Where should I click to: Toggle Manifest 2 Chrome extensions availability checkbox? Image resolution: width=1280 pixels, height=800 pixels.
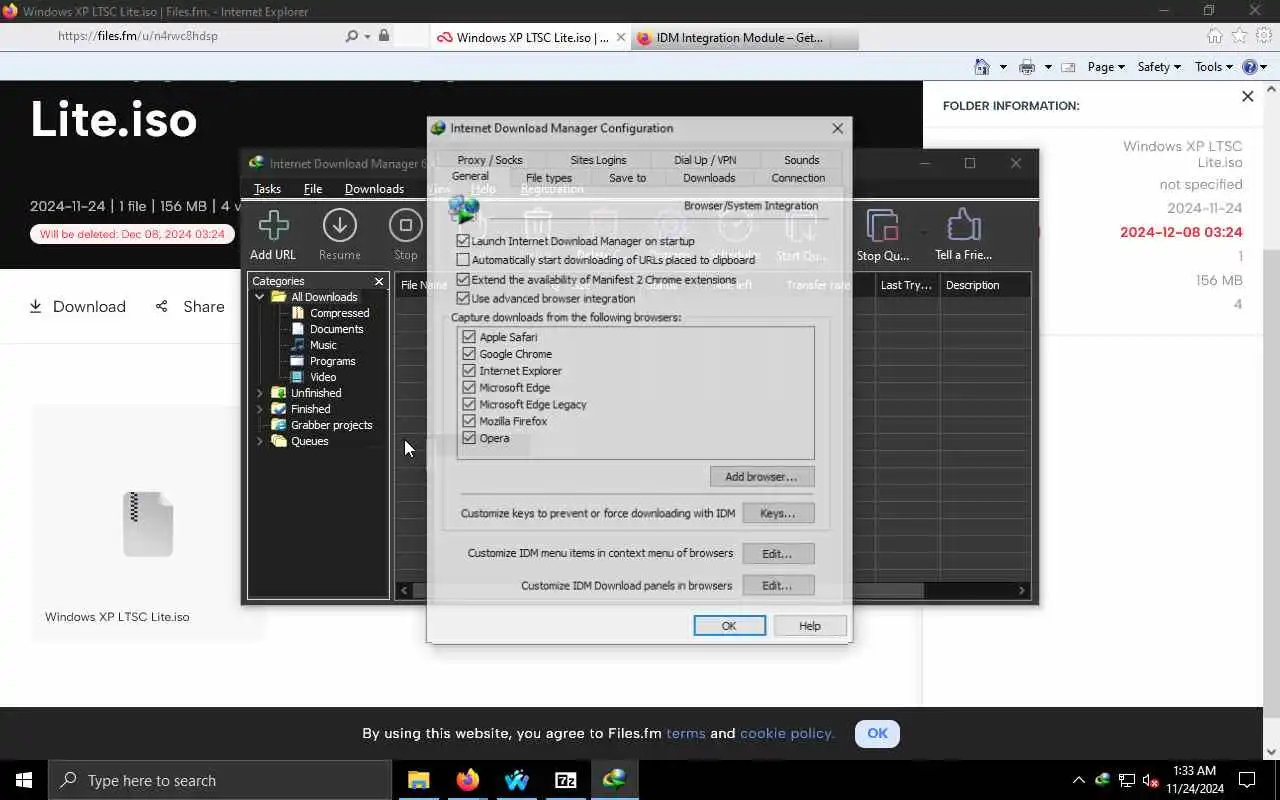coord(463,280)
